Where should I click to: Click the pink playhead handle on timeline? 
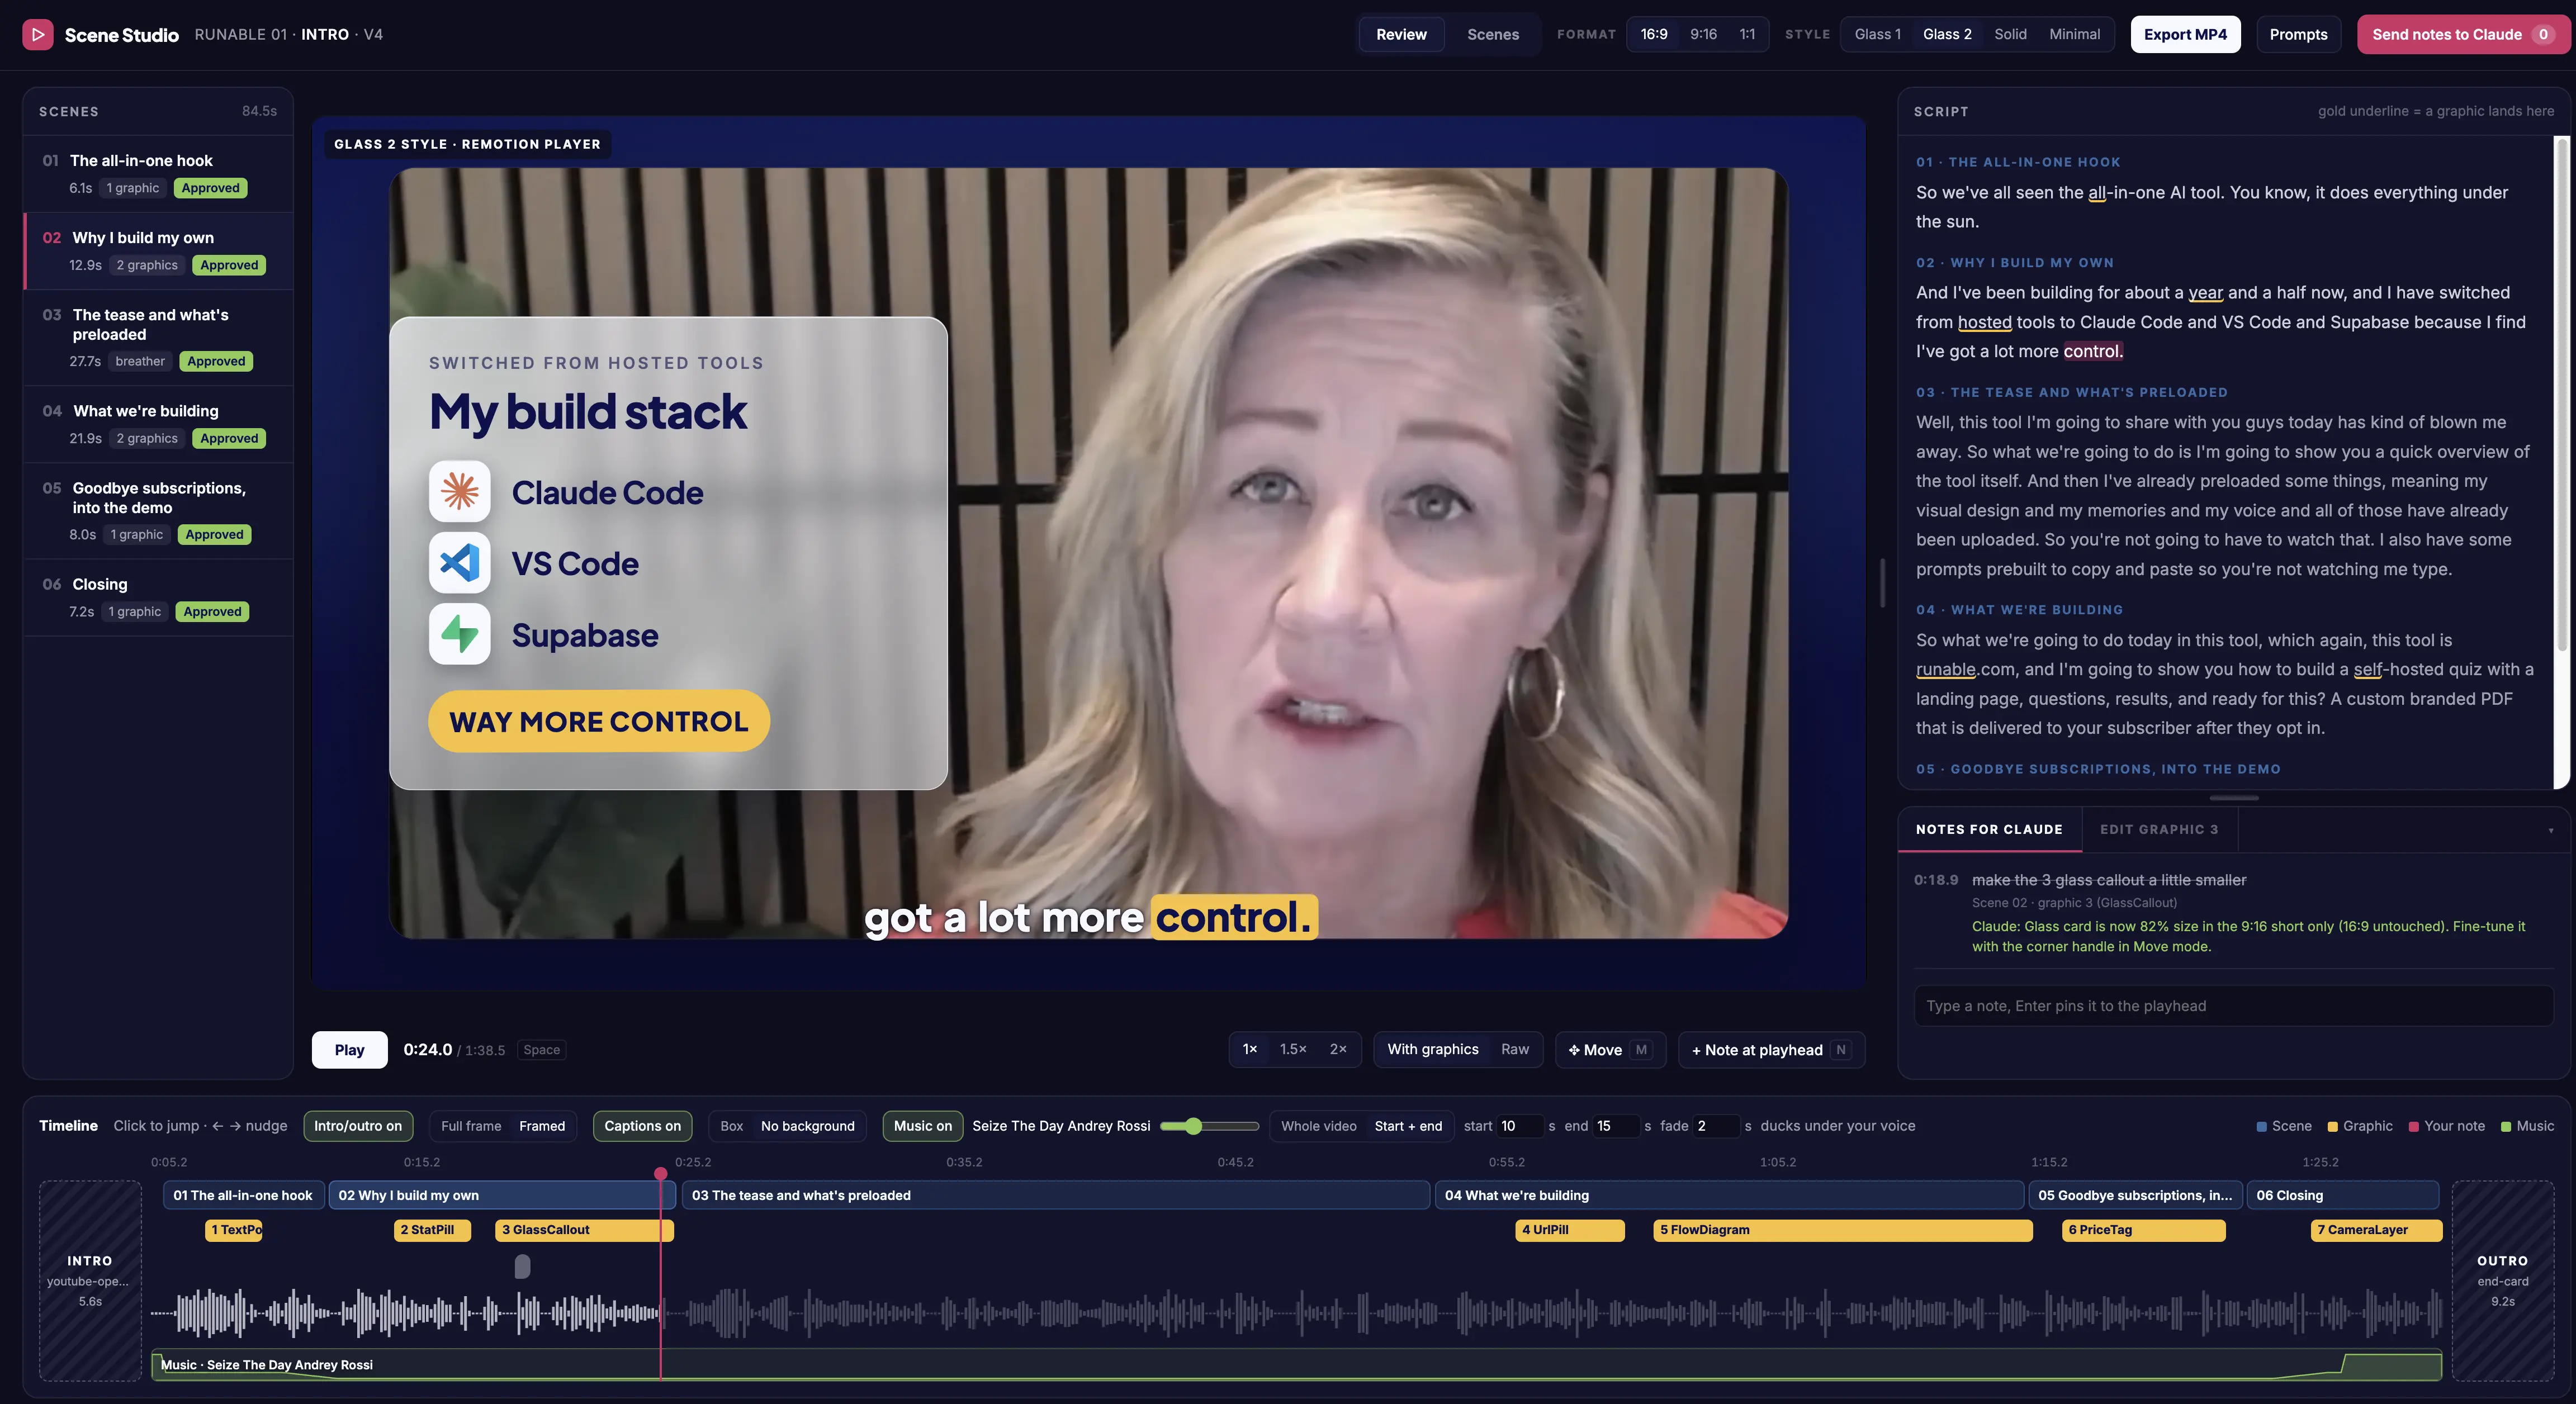[x=660, y=1173]
